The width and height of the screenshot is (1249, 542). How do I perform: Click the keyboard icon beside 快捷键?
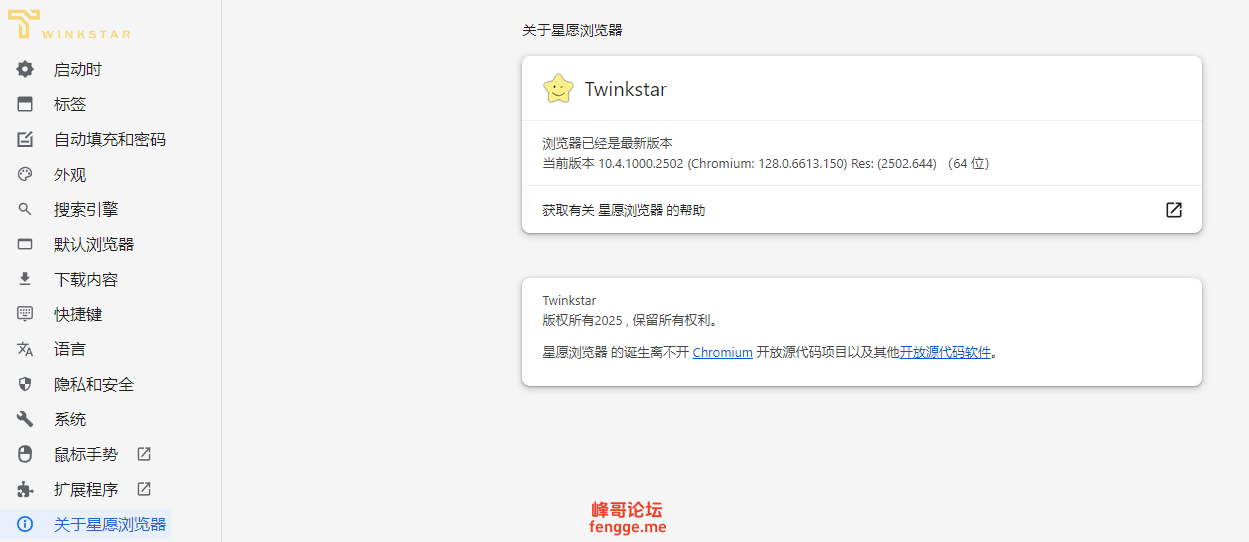tap(25, 314)
